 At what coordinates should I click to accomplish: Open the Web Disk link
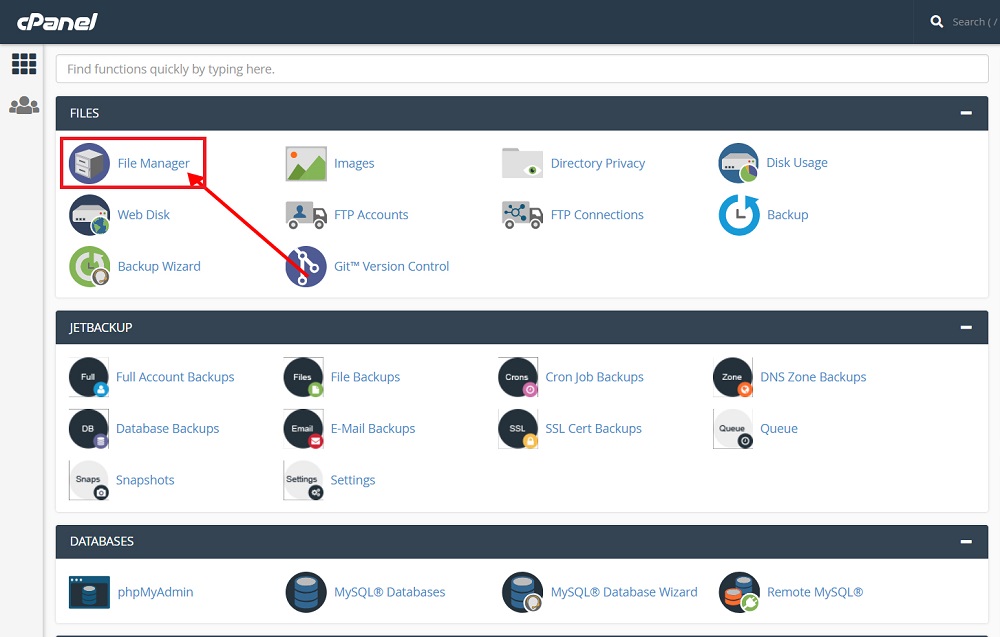click(144, 215)
